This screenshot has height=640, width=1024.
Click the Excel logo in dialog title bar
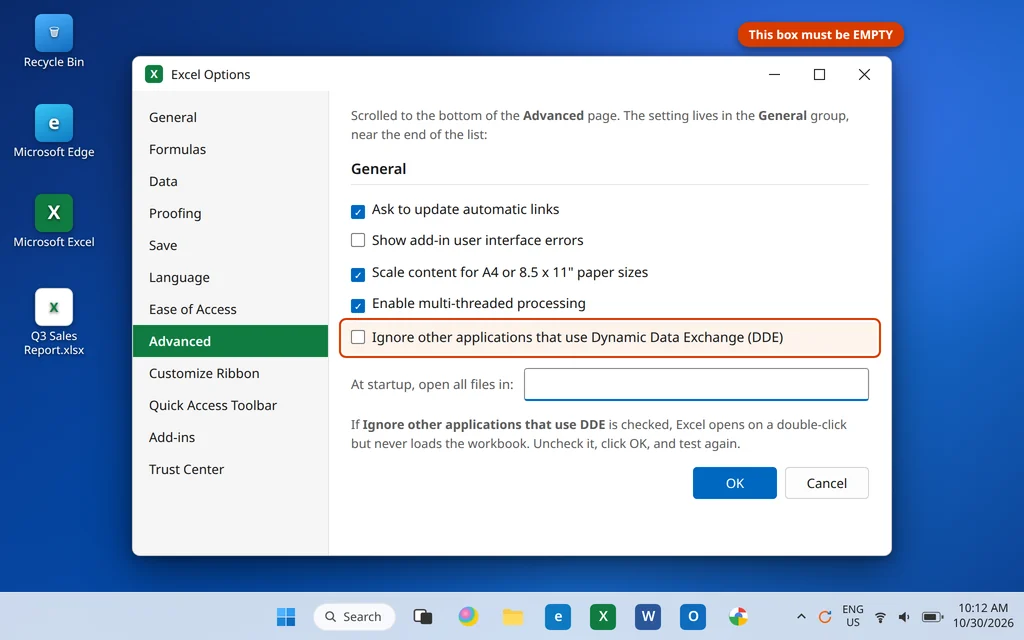pos(153,74)
